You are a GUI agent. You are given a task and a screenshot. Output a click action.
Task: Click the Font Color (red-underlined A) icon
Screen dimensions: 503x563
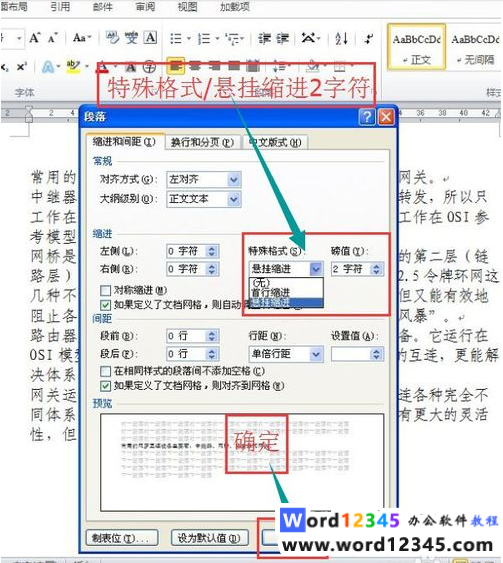click(x=103, y=67)
